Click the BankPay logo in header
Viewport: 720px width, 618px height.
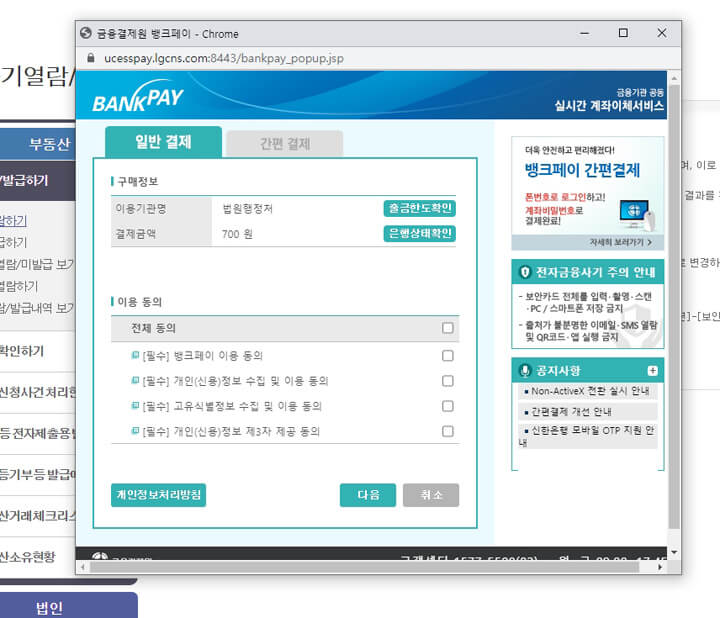[x=137, y=96]
